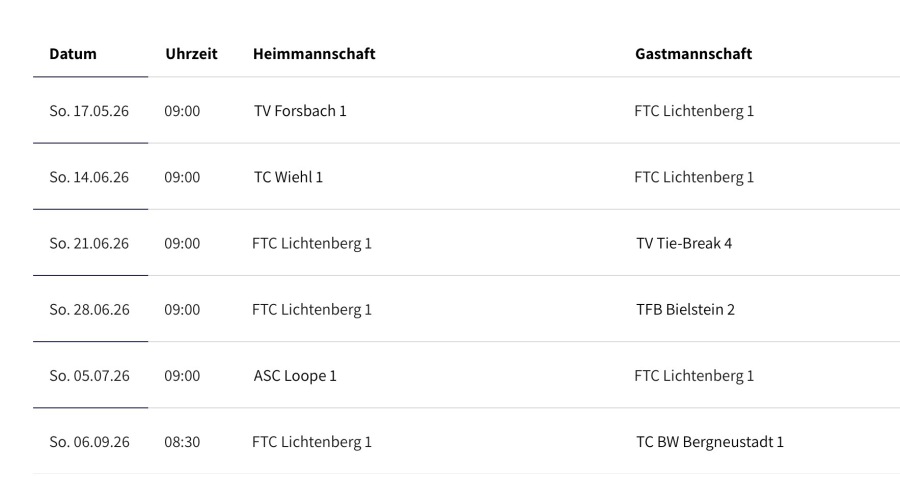Click the Heimmannschaft column header

(314, 54)
